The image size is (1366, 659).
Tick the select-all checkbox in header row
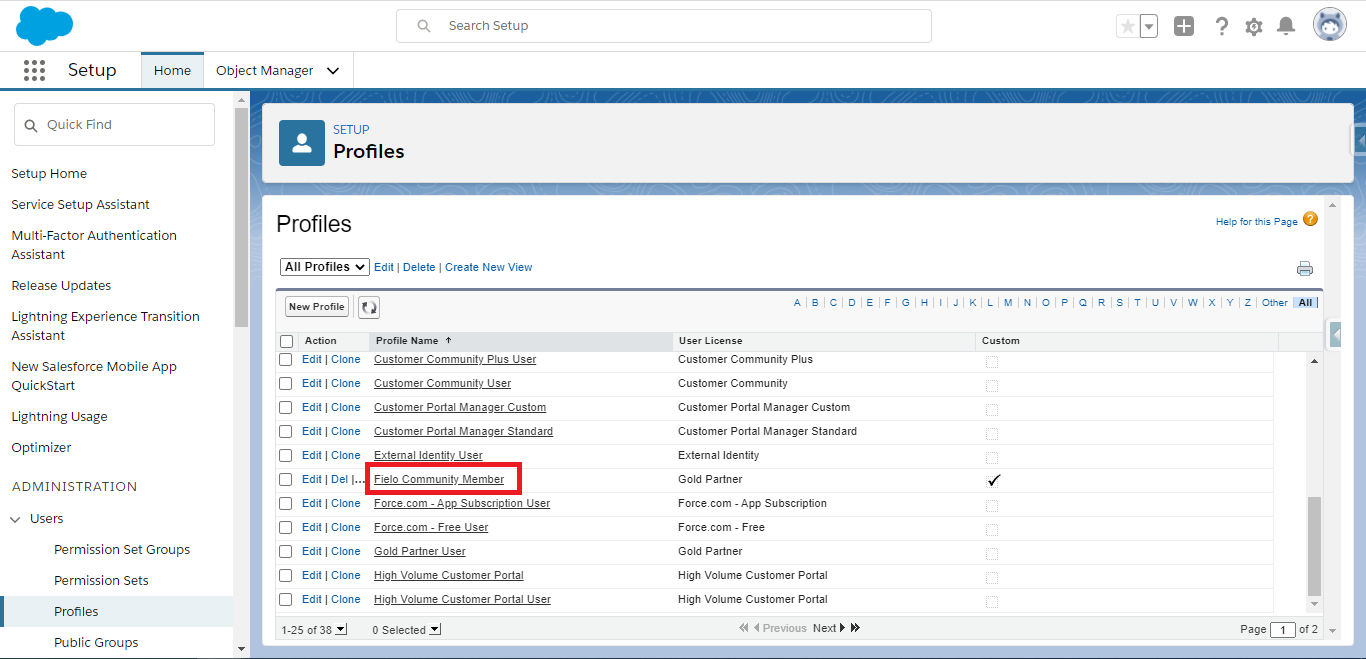[287, 341]
